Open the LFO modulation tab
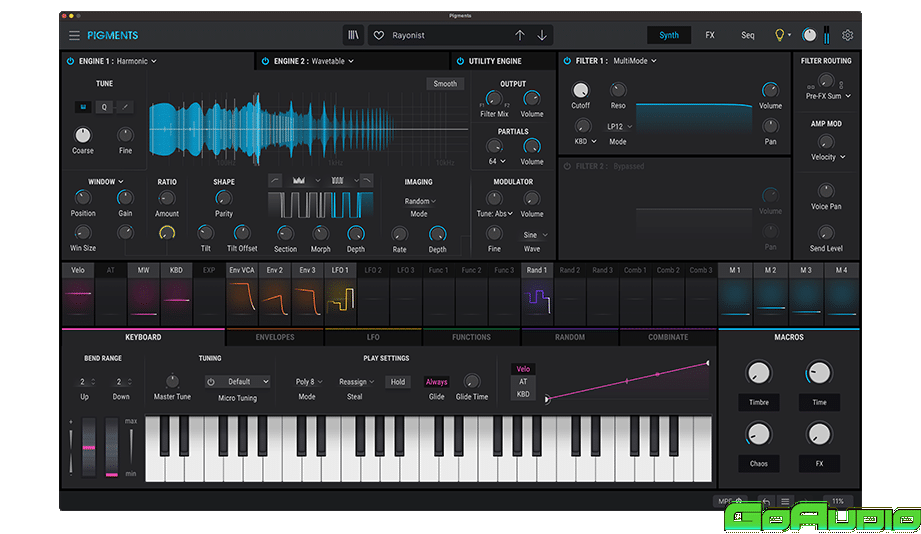The height and width of the screenshot is (534, 921). tap(373, 337)
